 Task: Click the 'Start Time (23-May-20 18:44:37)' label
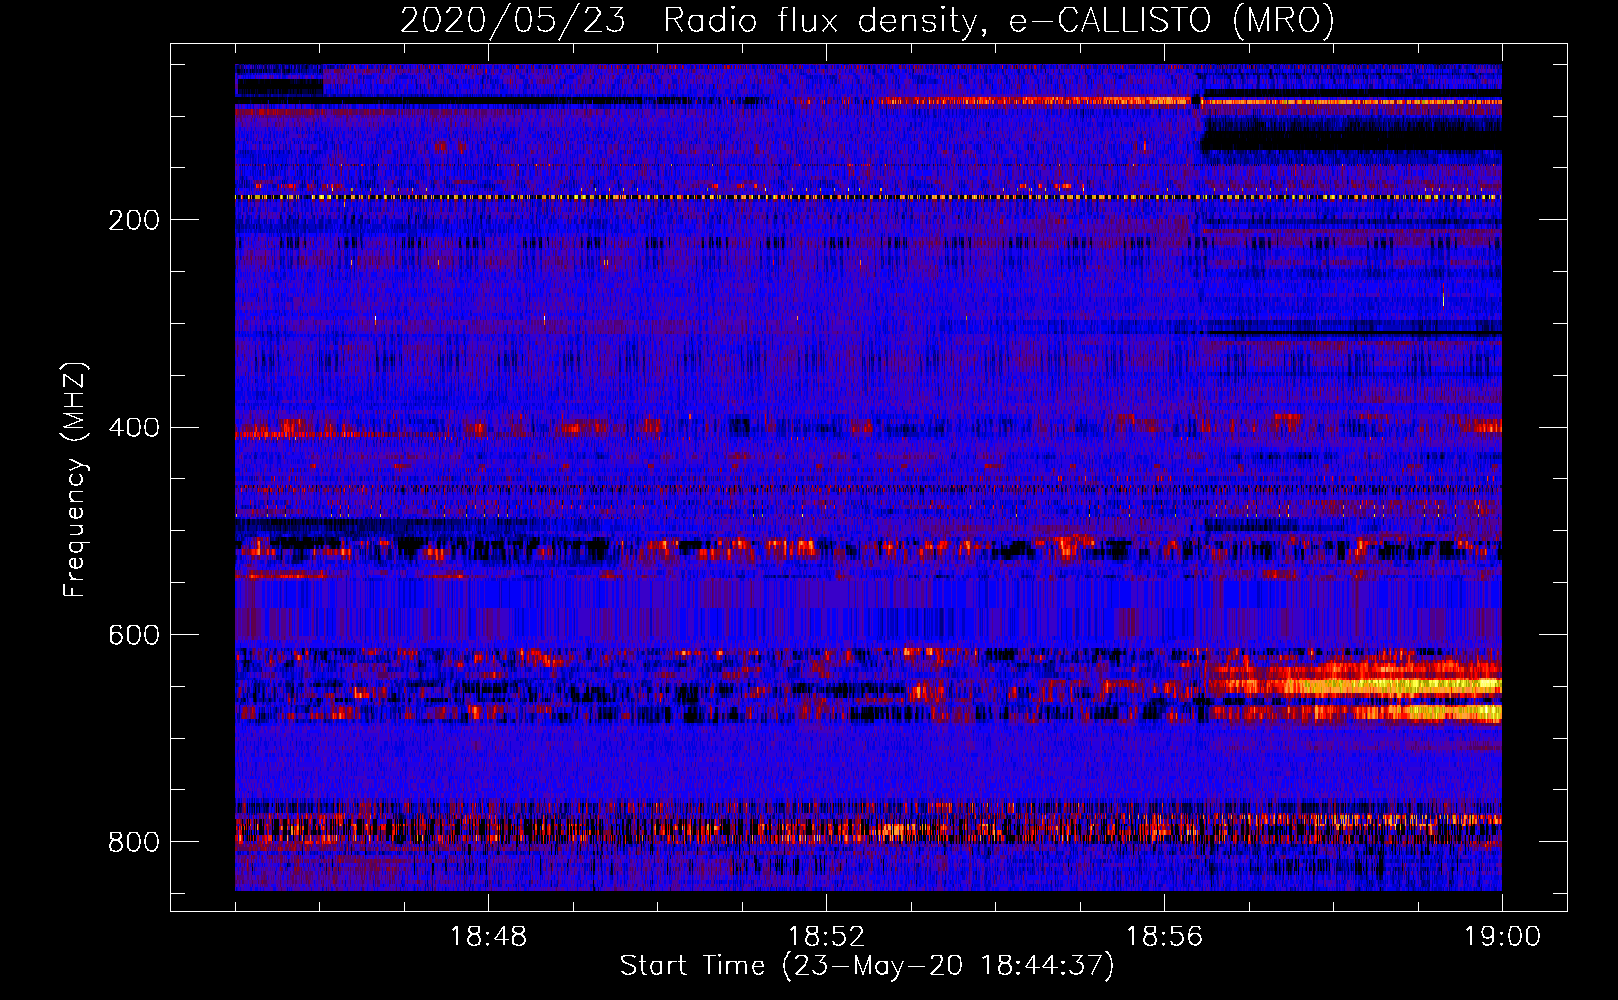[x=867, y=966]
